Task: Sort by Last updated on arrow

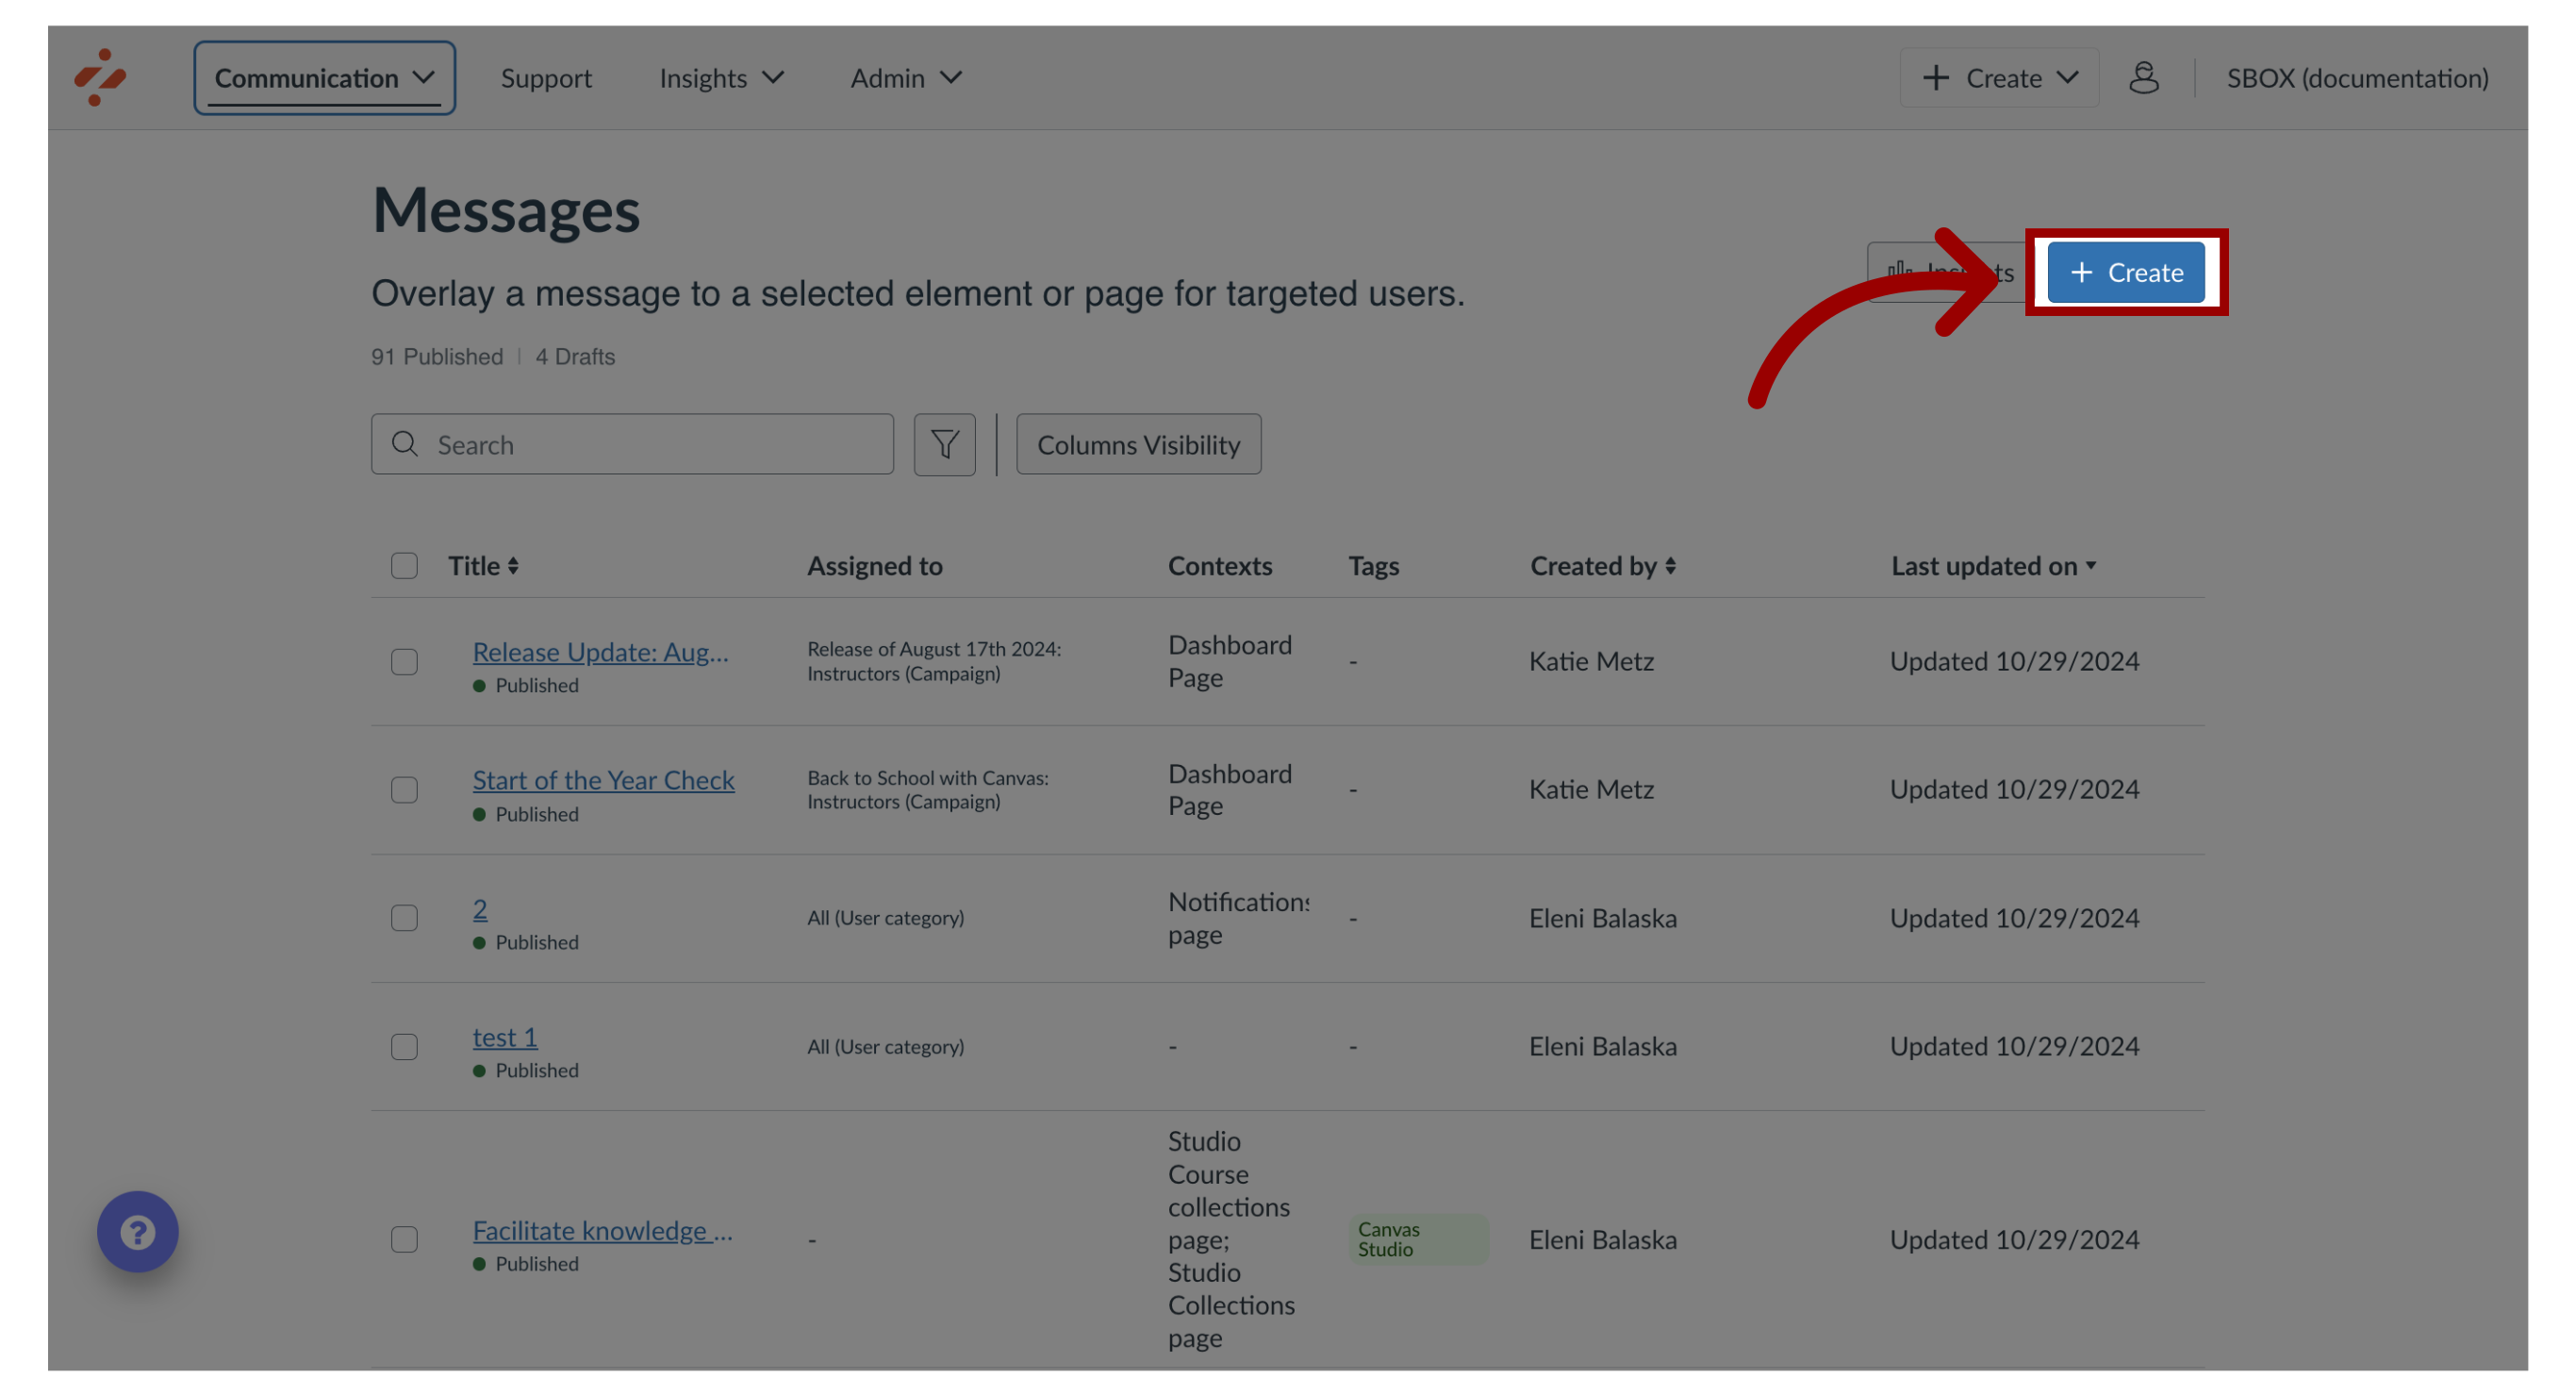Action: coord(2091,566)
